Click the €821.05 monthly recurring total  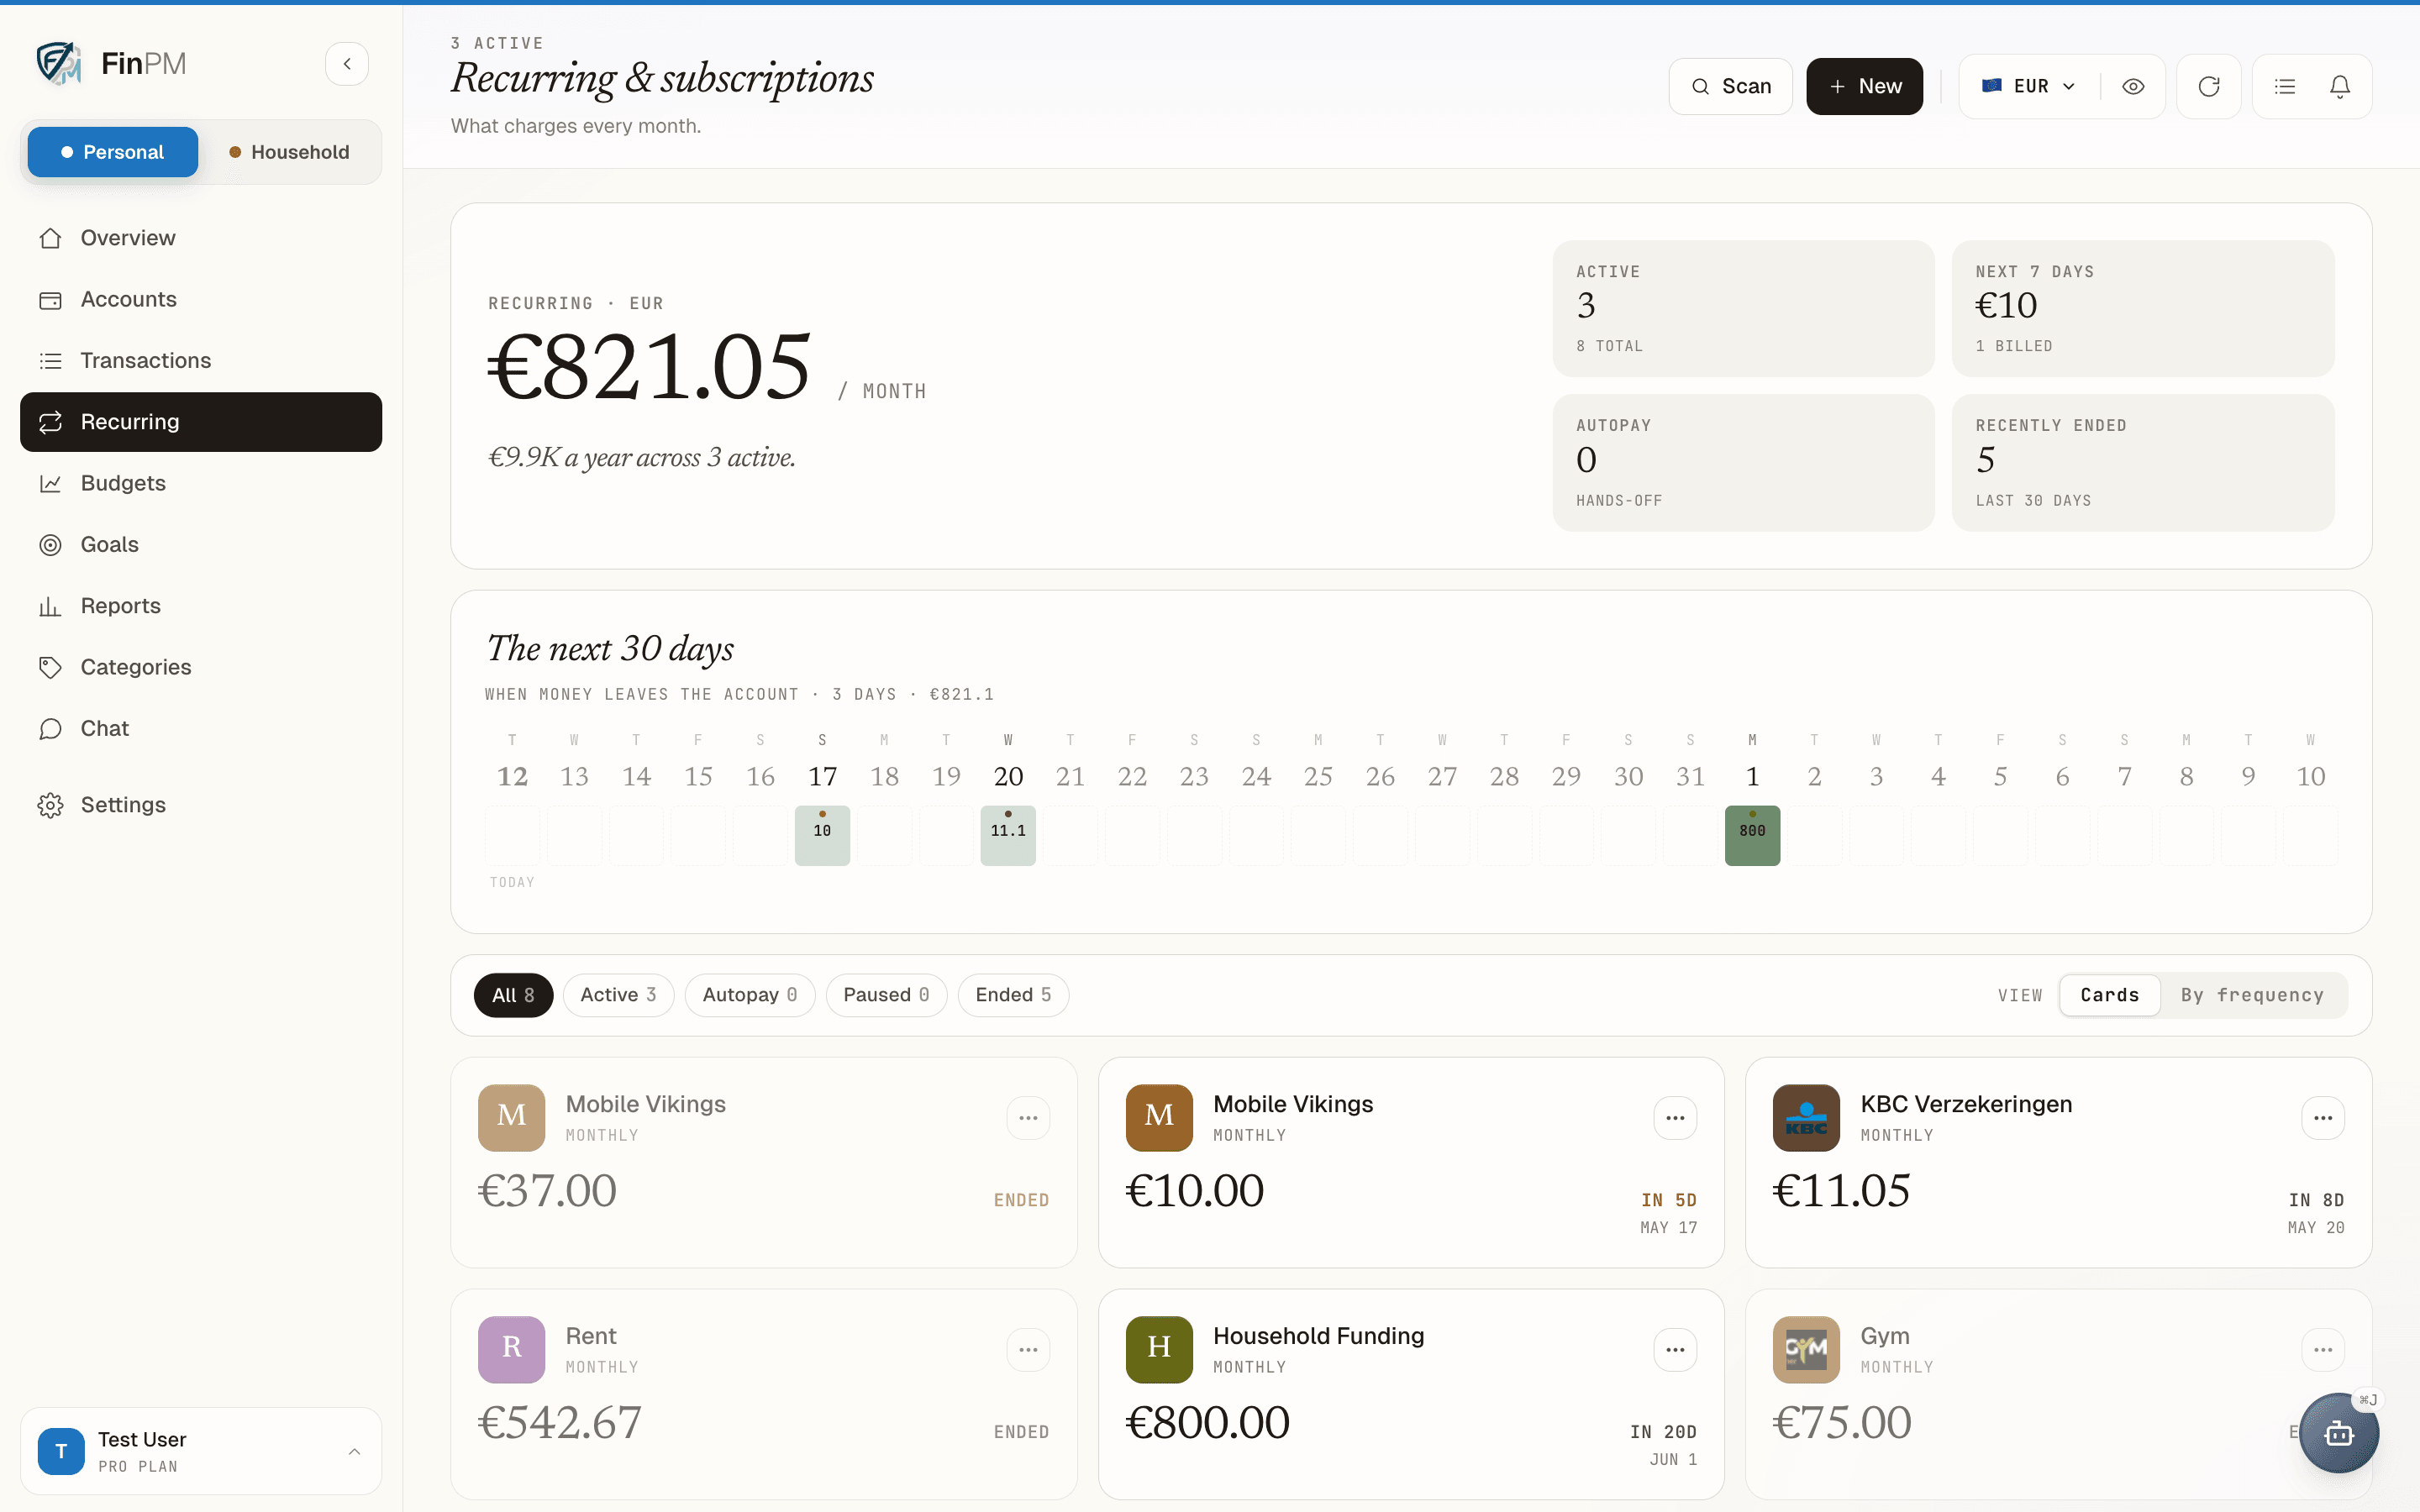pos(648,367)
